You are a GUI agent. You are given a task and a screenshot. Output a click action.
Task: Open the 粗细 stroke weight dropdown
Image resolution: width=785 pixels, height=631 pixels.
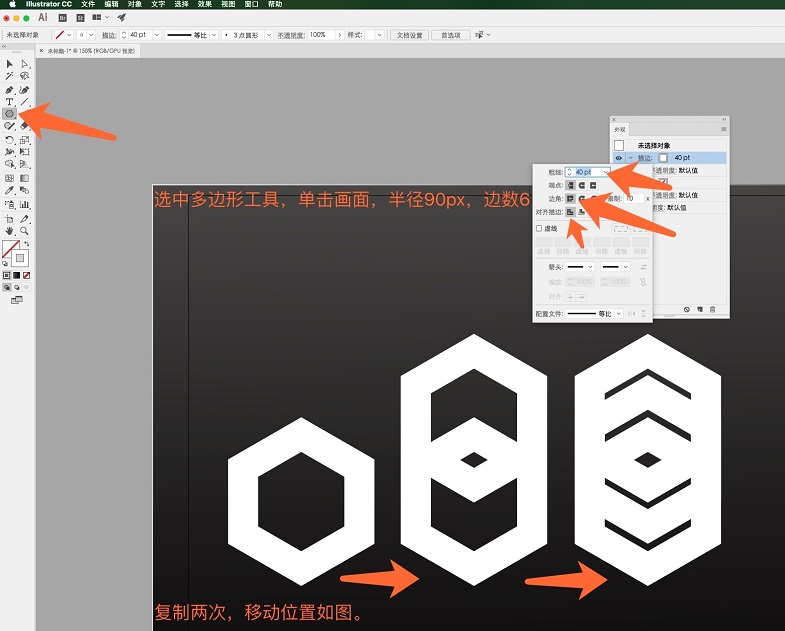pyautogui.click(x=606, y=172)
